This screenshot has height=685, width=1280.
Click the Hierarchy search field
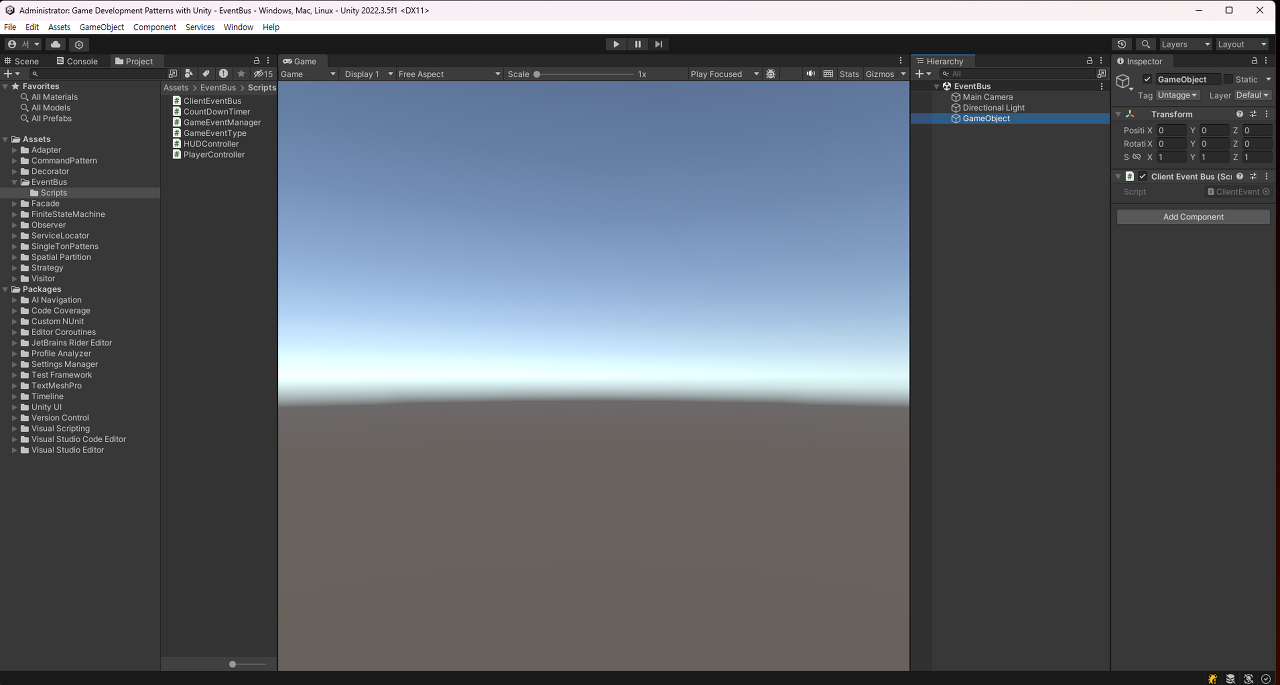pyautogui.click(x=1020, y=74)
